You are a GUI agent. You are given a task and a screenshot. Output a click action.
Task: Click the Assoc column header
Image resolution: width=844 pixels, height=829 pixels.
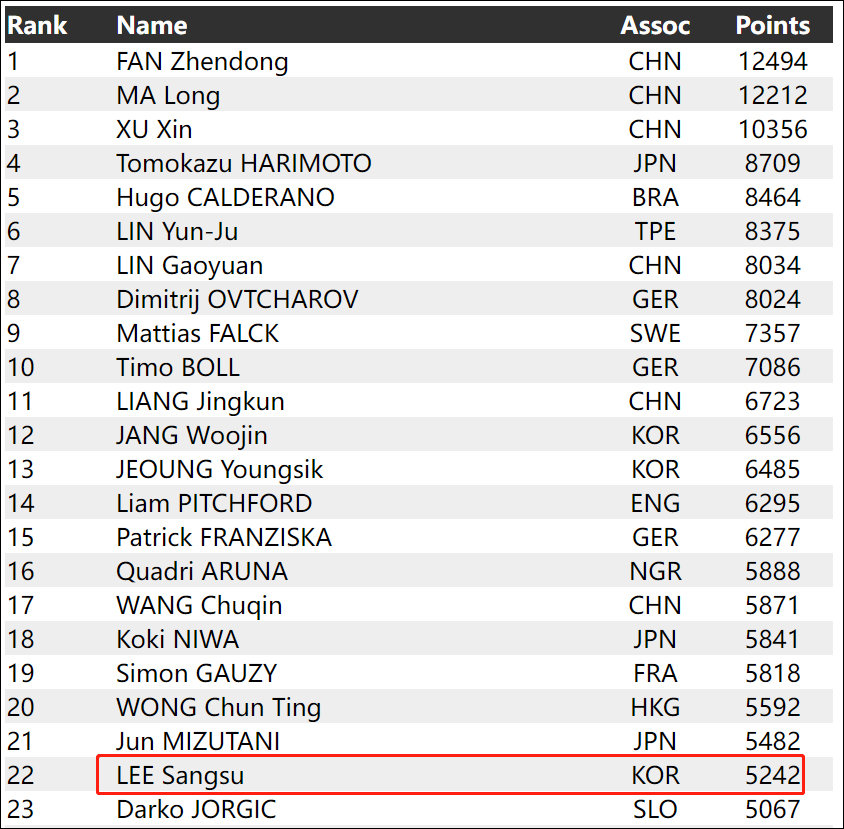[655, 26]
